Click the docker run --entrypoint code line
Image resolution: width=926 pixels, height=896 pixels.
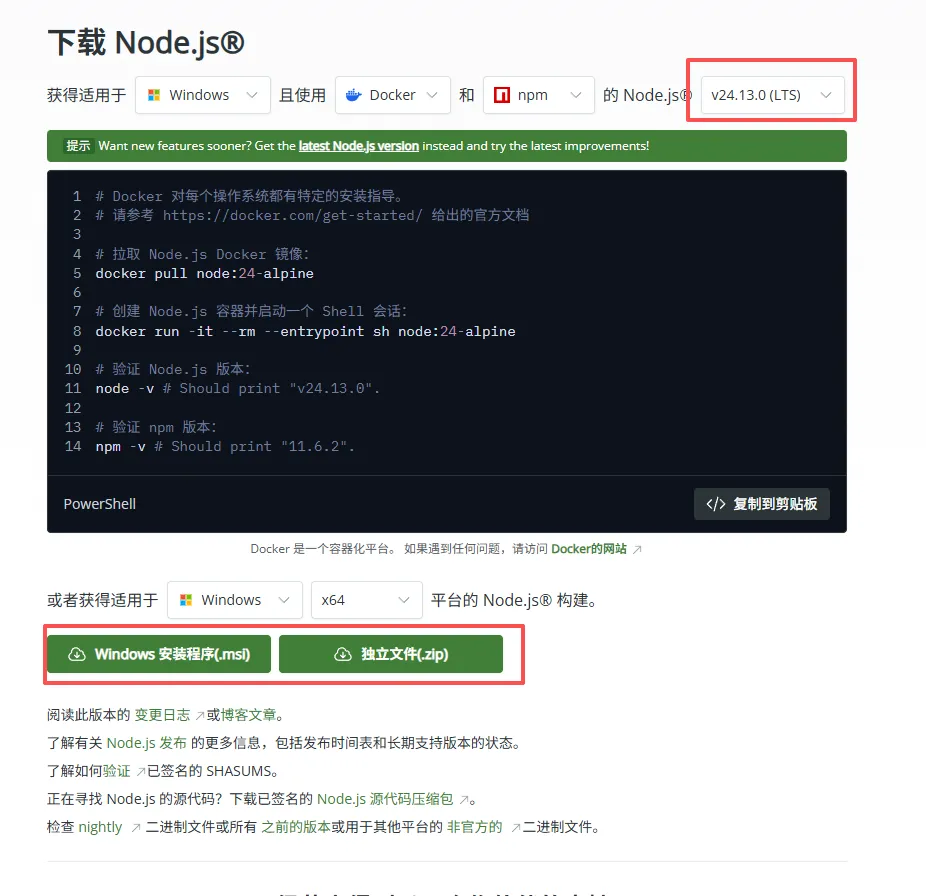pyautogui.click(x=305, y=331)
